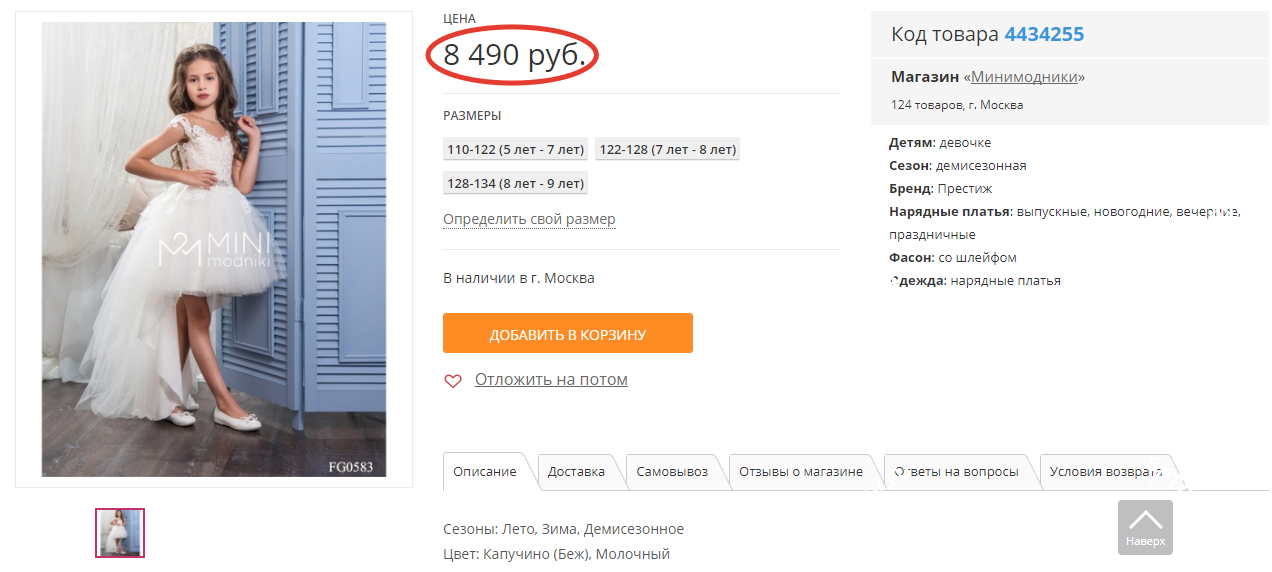Click the 8 490 руб. price
The width and height of the screenshot is (1272, 572).
point(514,55)
